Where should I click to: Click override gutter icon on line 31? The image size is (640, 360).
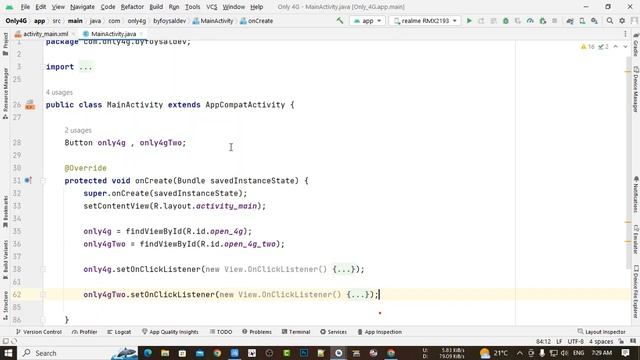28,180
